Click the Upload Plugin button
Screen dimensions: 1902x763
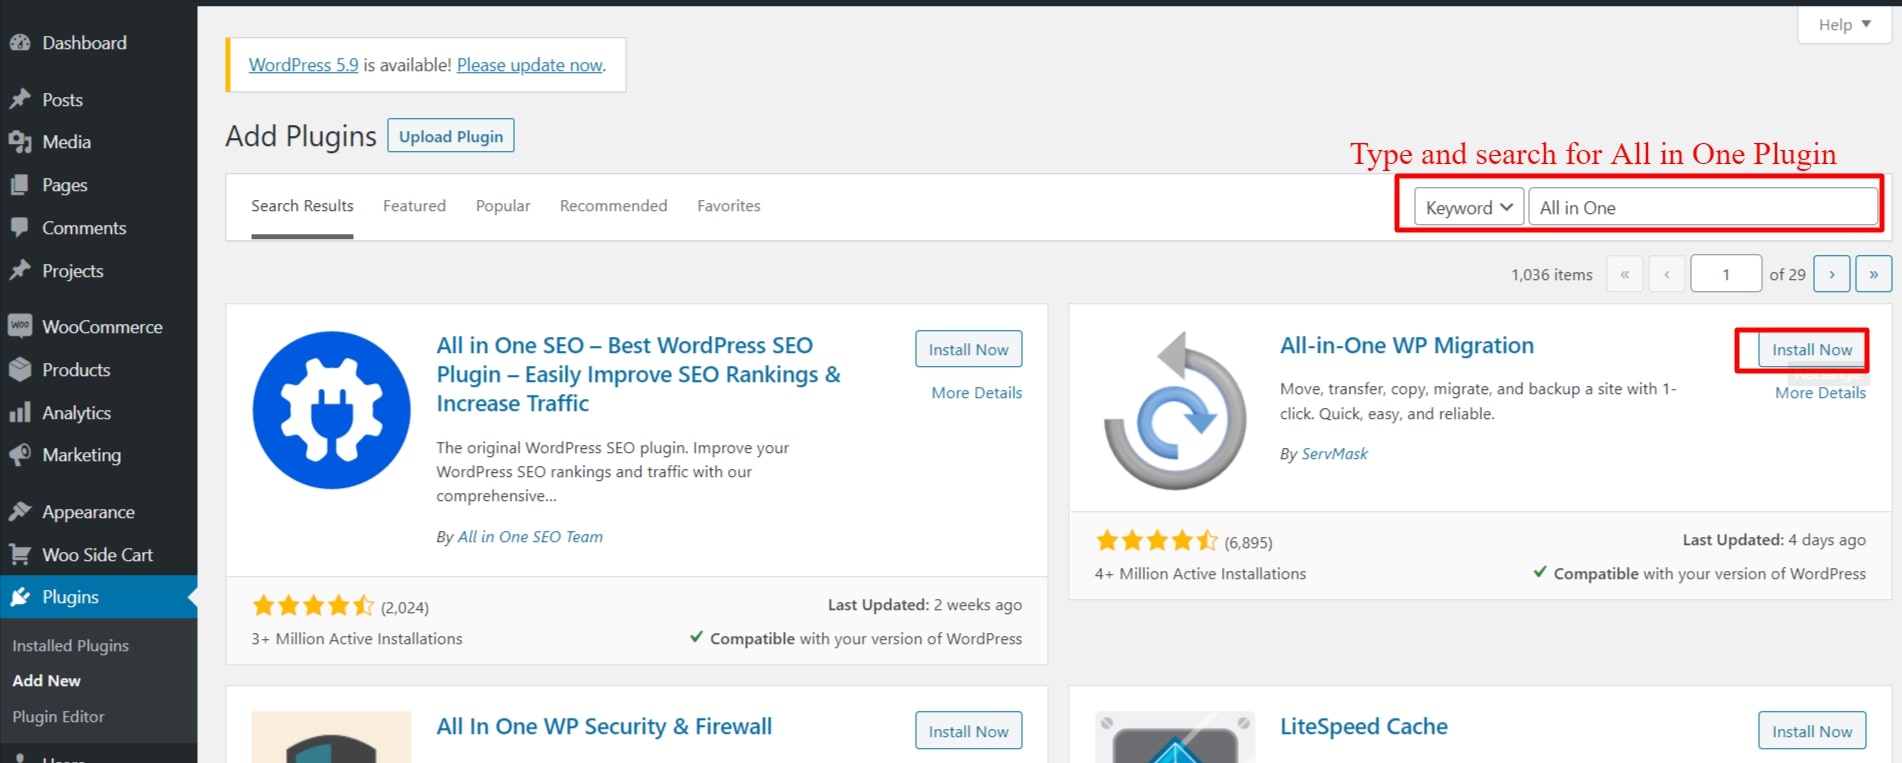[451, 136]
